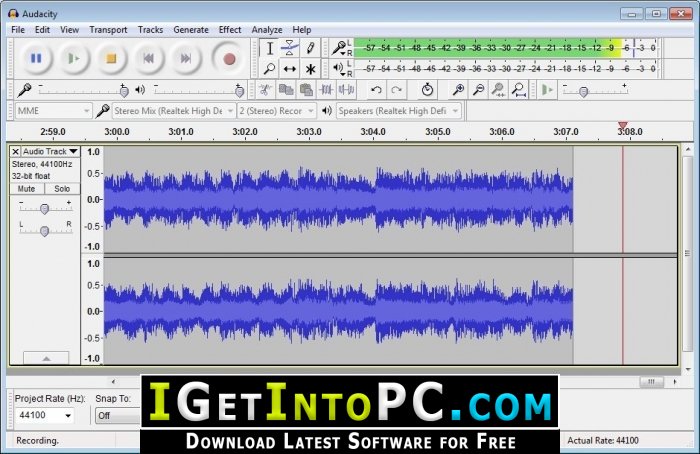Click the track gain slider
The width and height of the screenshot is (700, 454).
coord(45,208)
